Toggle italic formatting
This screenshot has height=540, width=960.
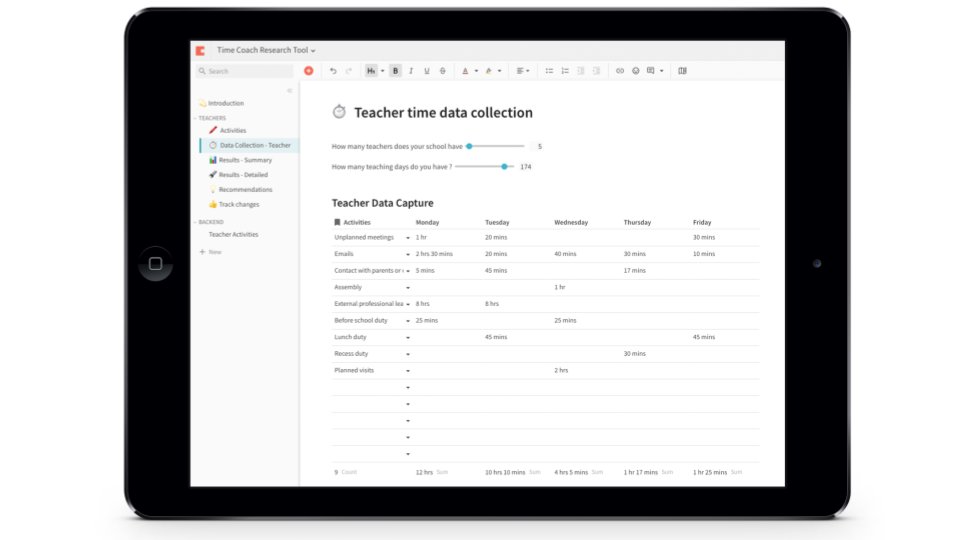(x=411, y=71)
